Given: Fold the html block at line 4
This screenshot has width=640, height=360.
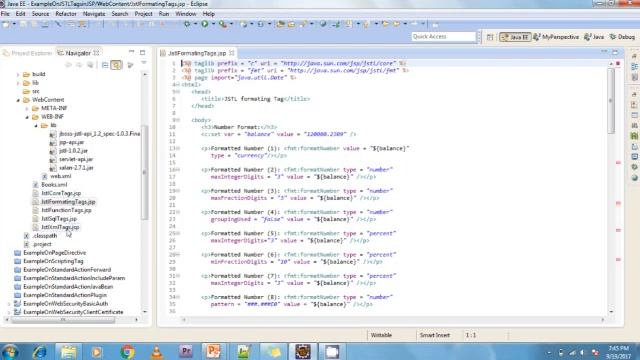Looking at the screenshot, I should coord(178,85).
